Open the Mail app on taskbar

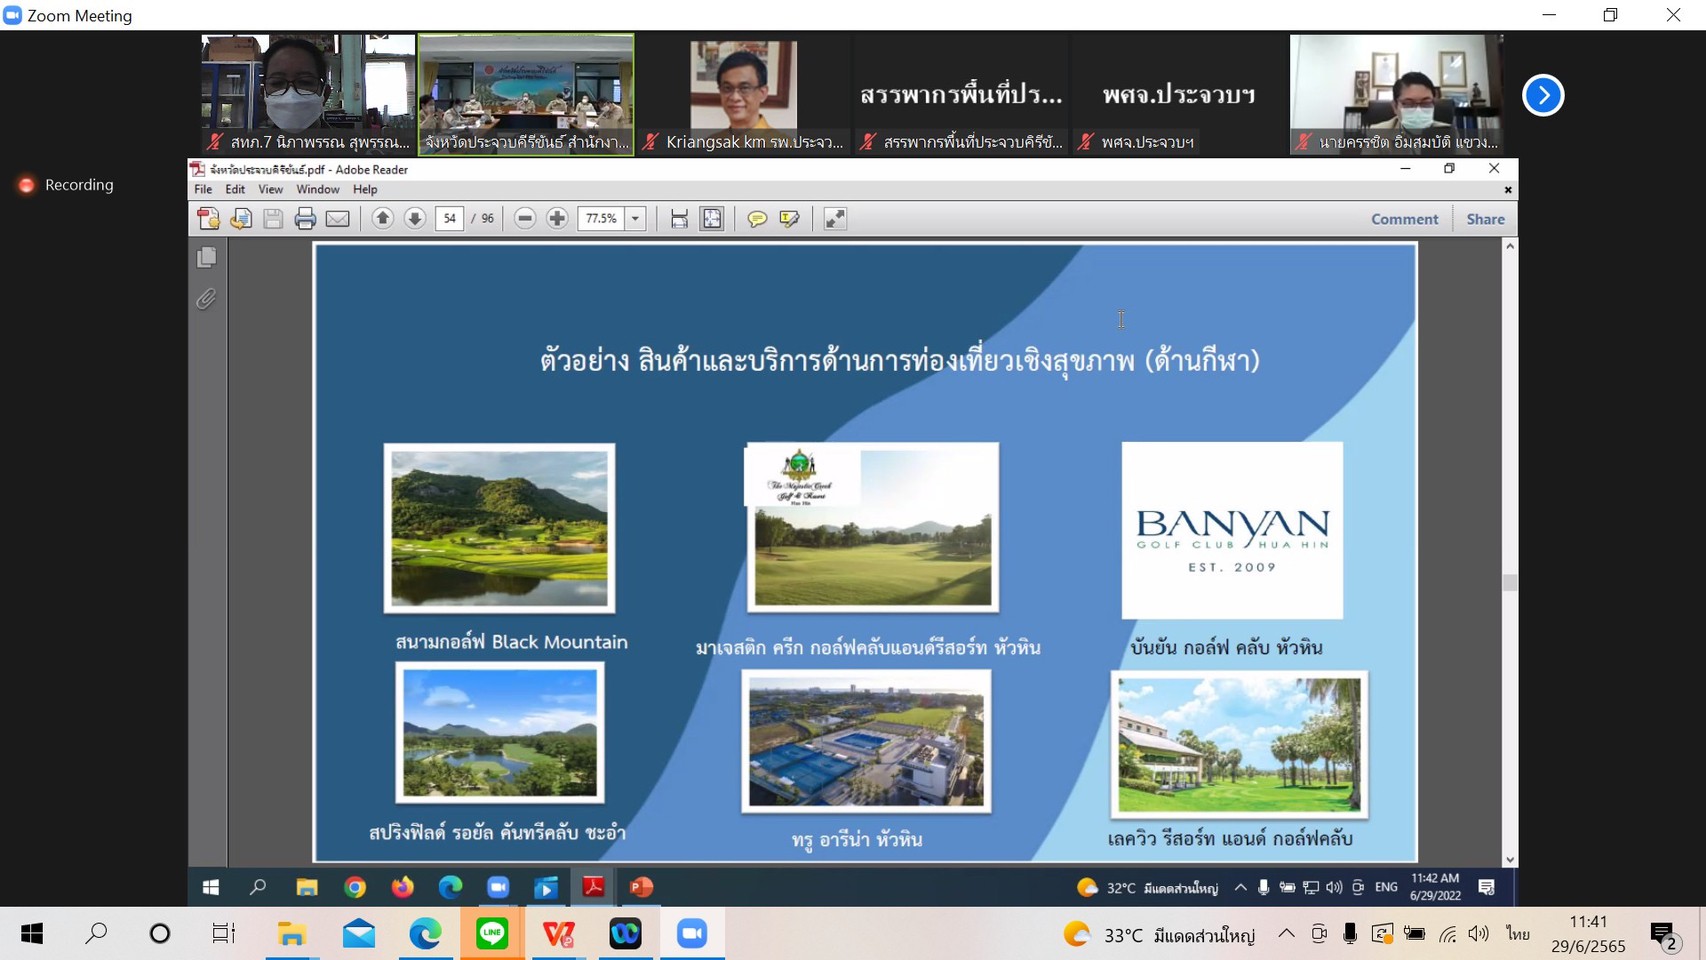click(359, 934)
